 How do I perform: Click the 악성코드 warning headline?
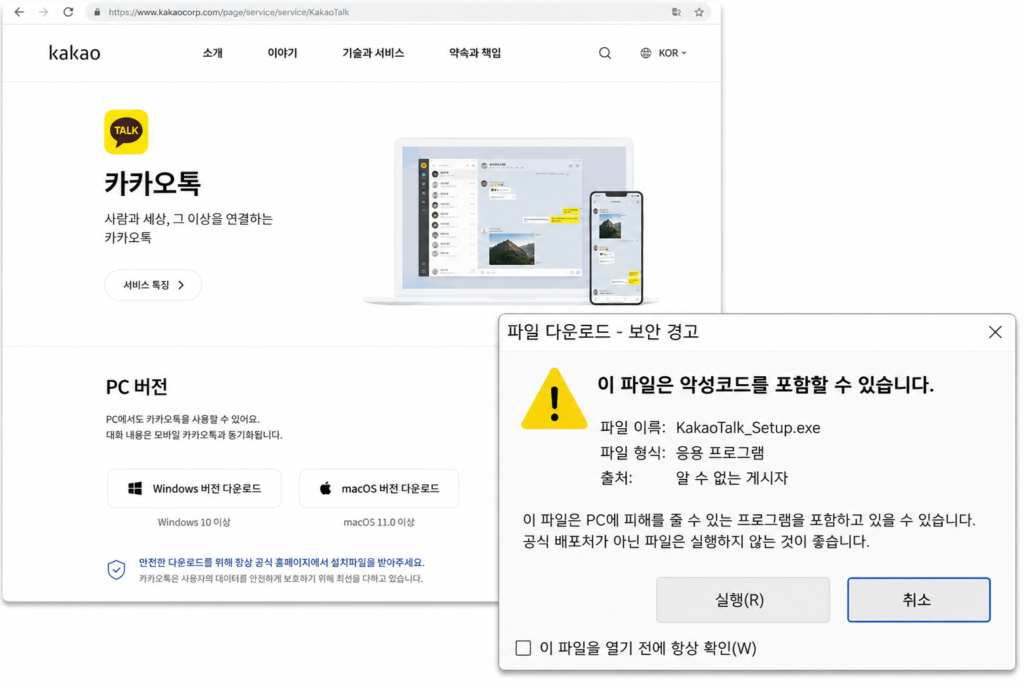click(765, 384)
